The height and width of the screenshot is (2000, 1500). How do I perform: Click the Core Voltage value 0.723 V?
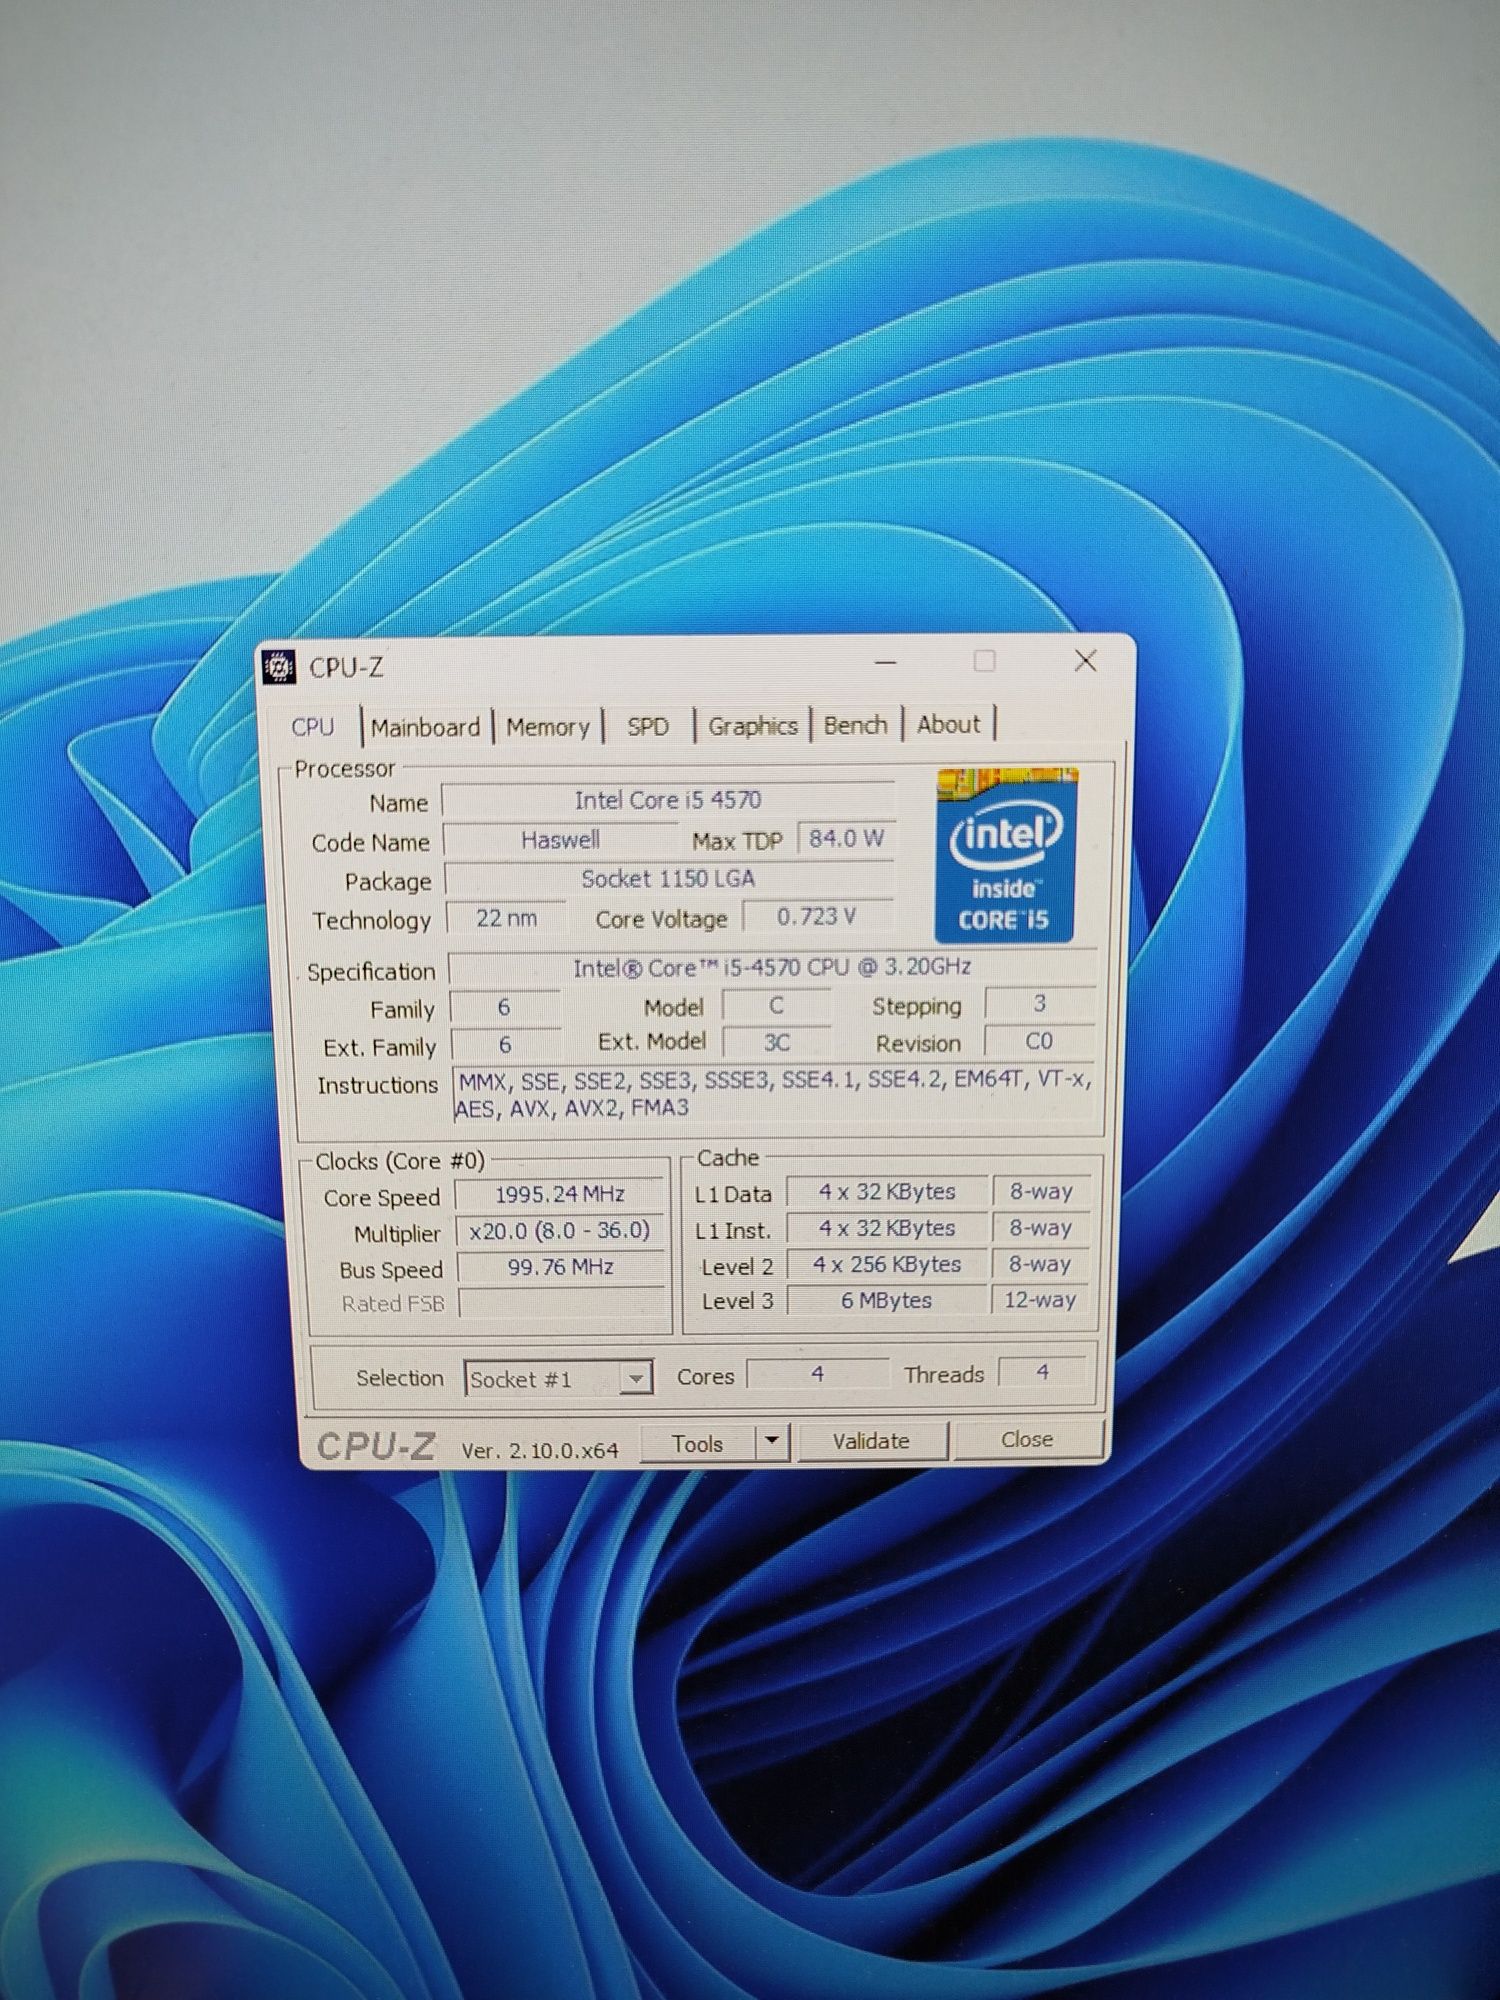[x=817, y=916]
